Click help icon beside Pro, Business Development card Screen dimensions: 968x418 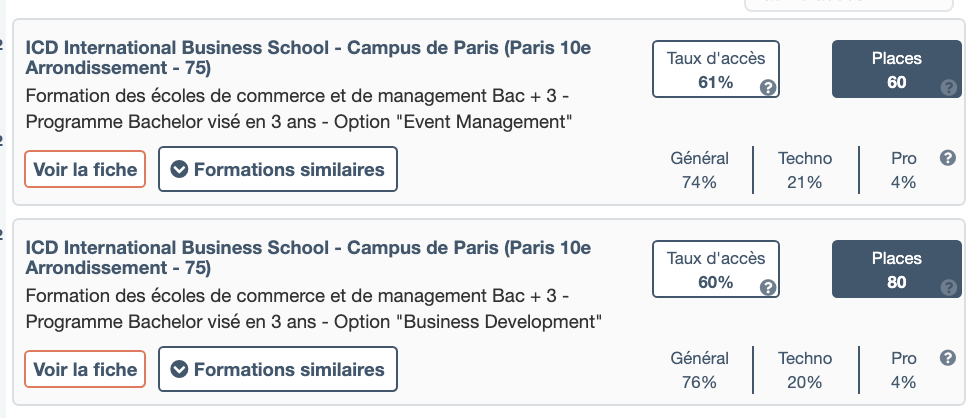(x=948, y=358)
